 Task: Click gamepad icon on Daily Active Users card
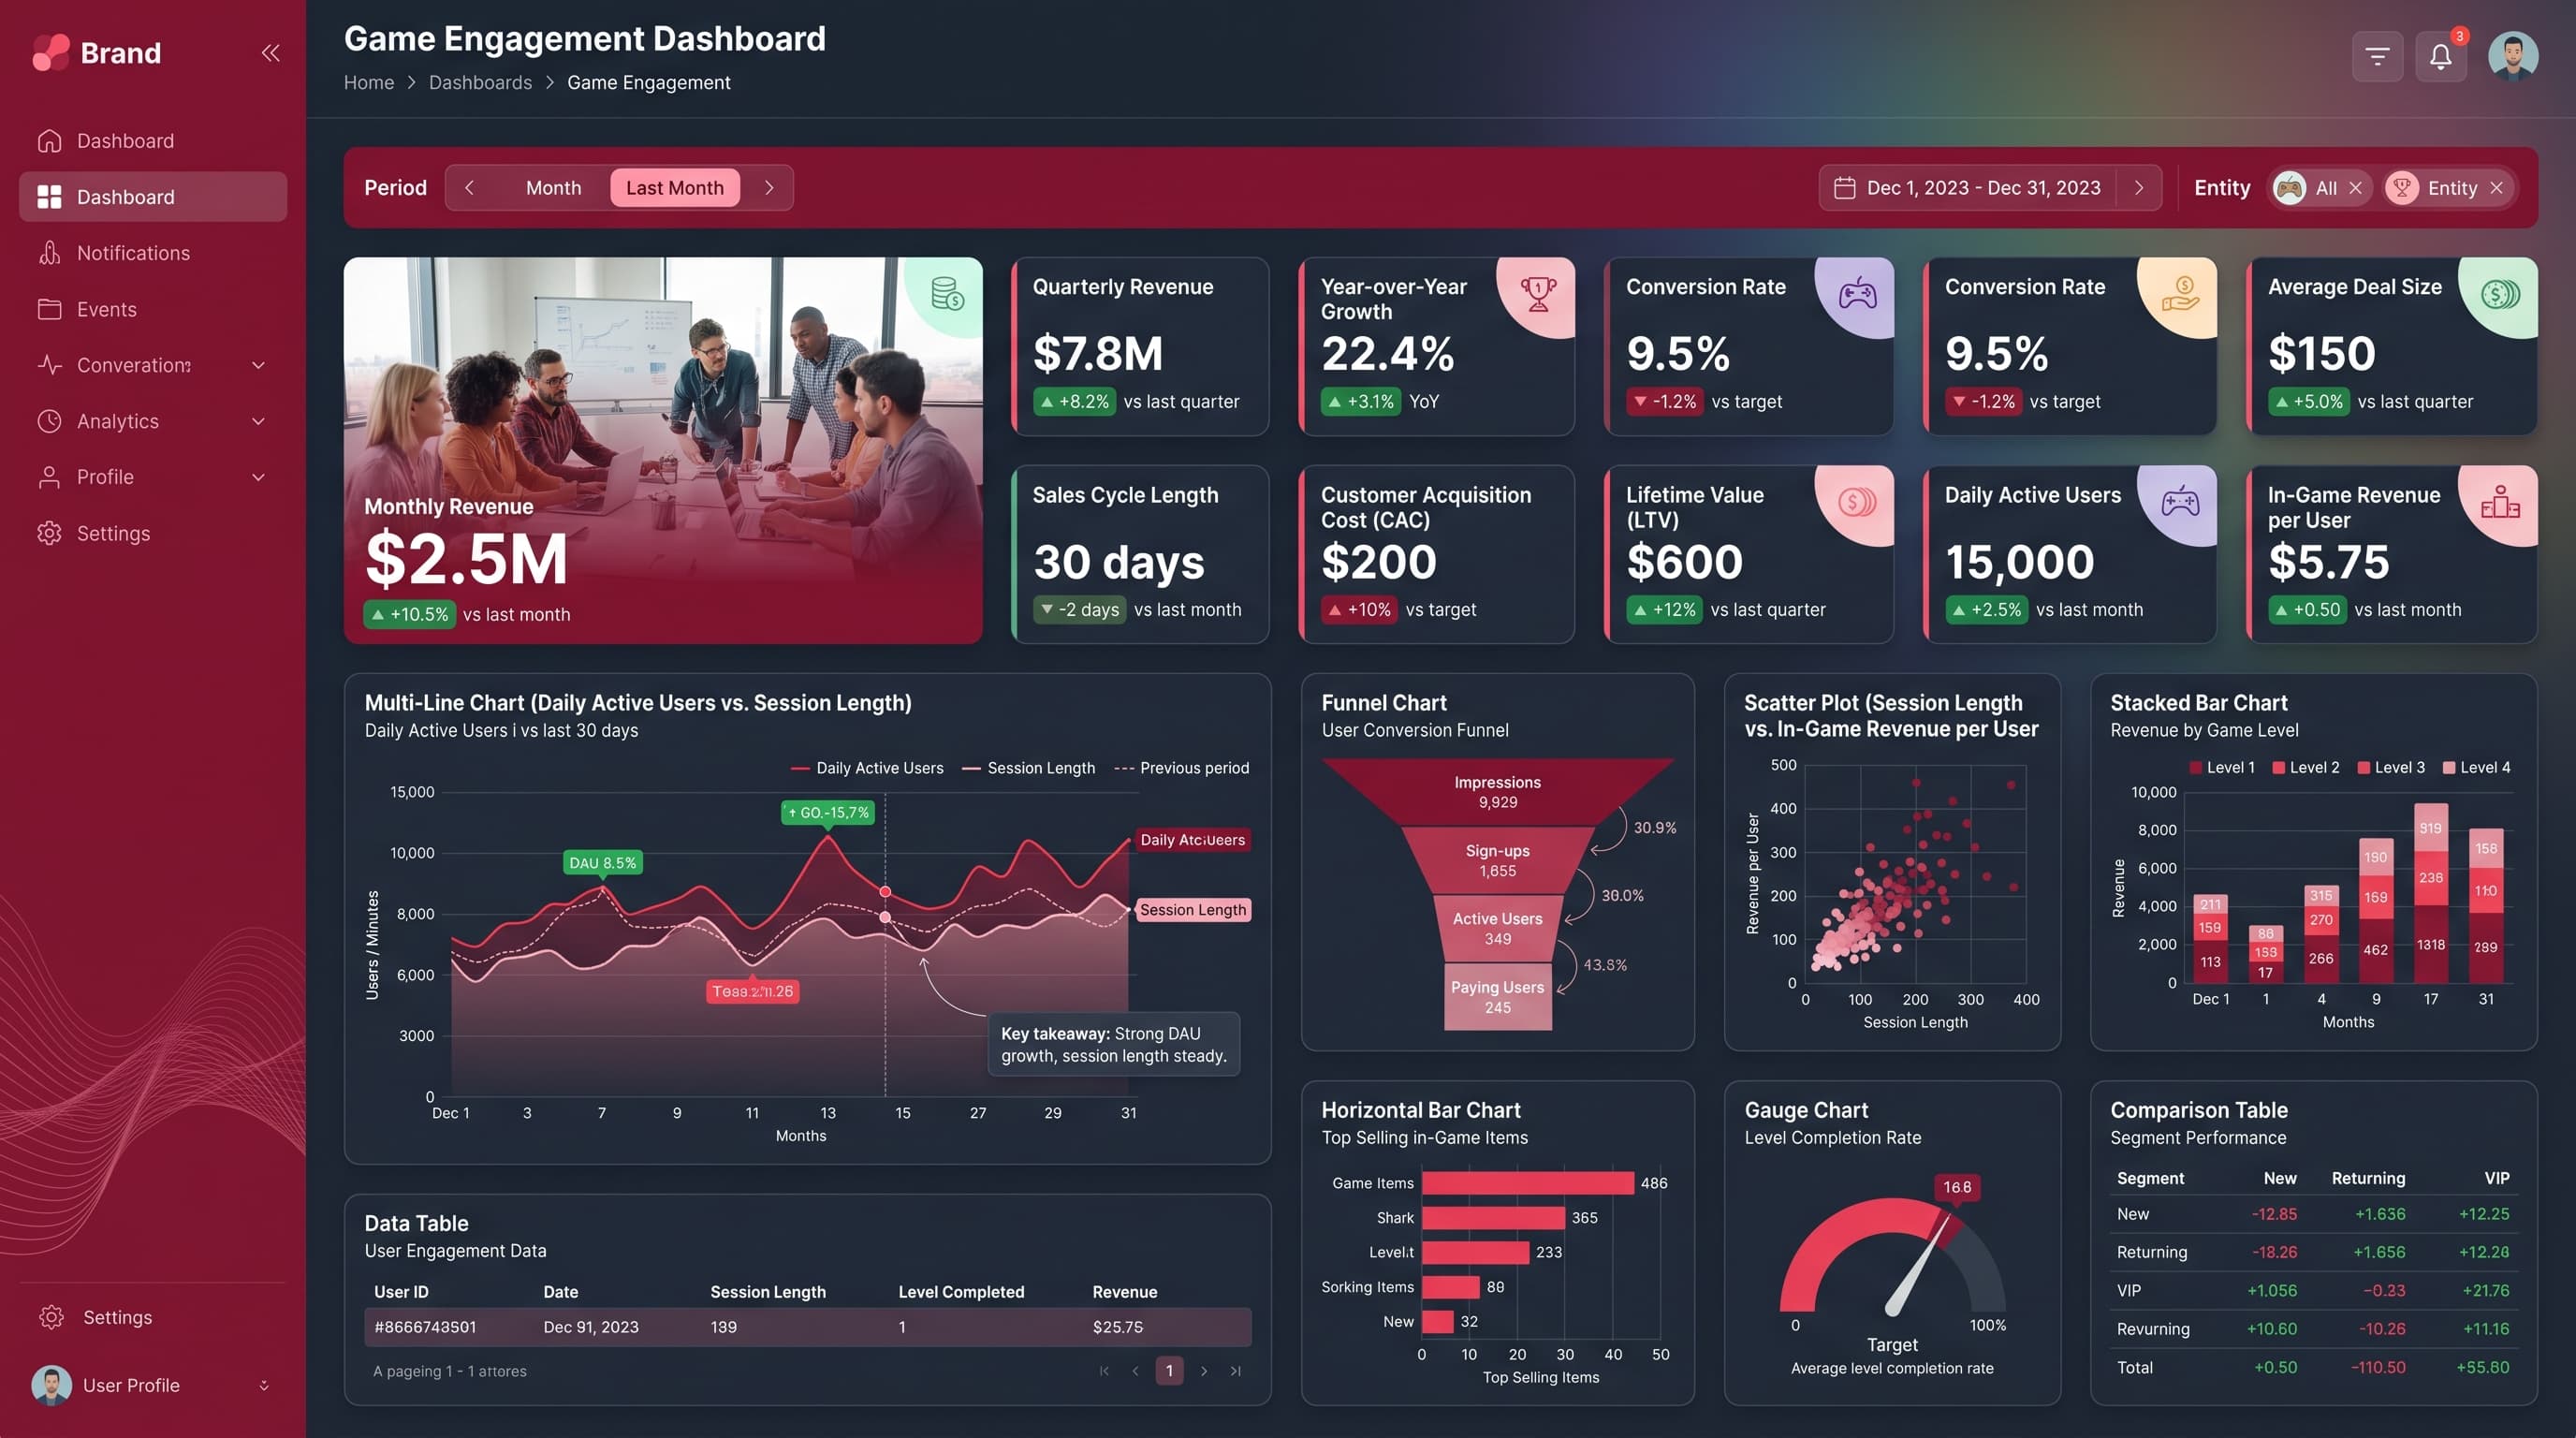coord(2180,502)
